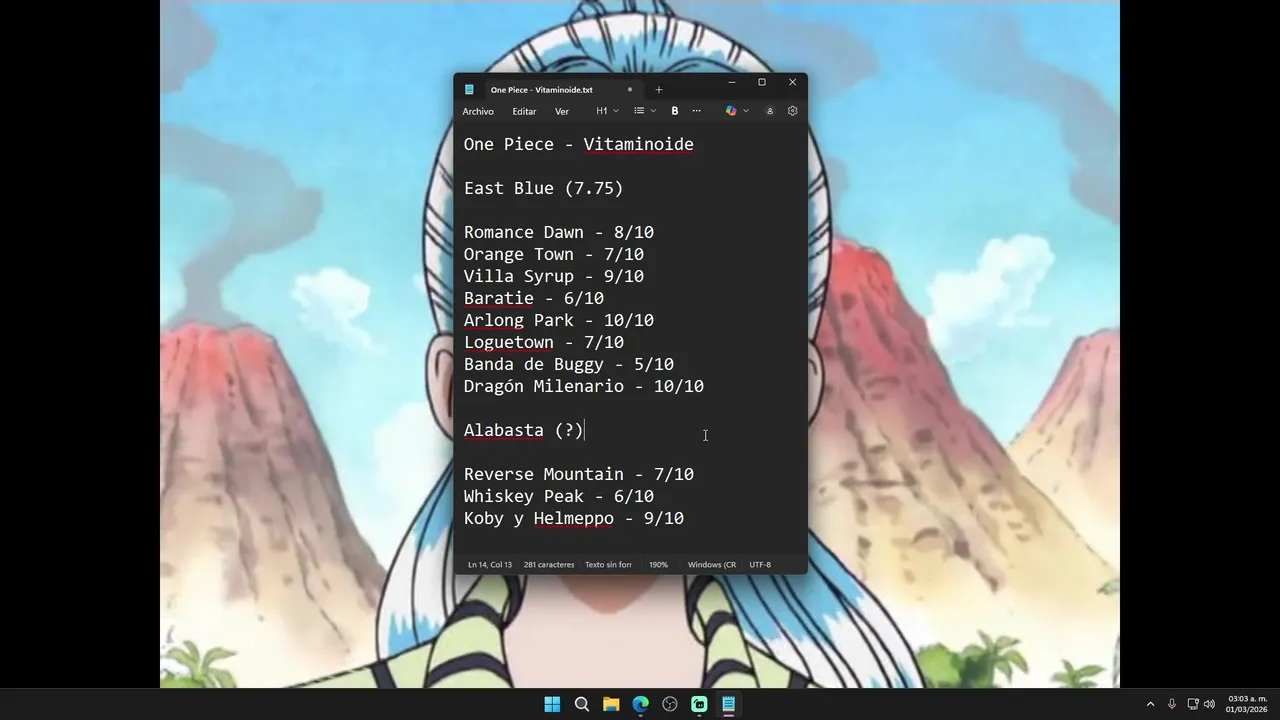Open the volume tray icon
Image resolution: width=1280 pixels, height=720 pixels.
click(x=1210, y=704)
